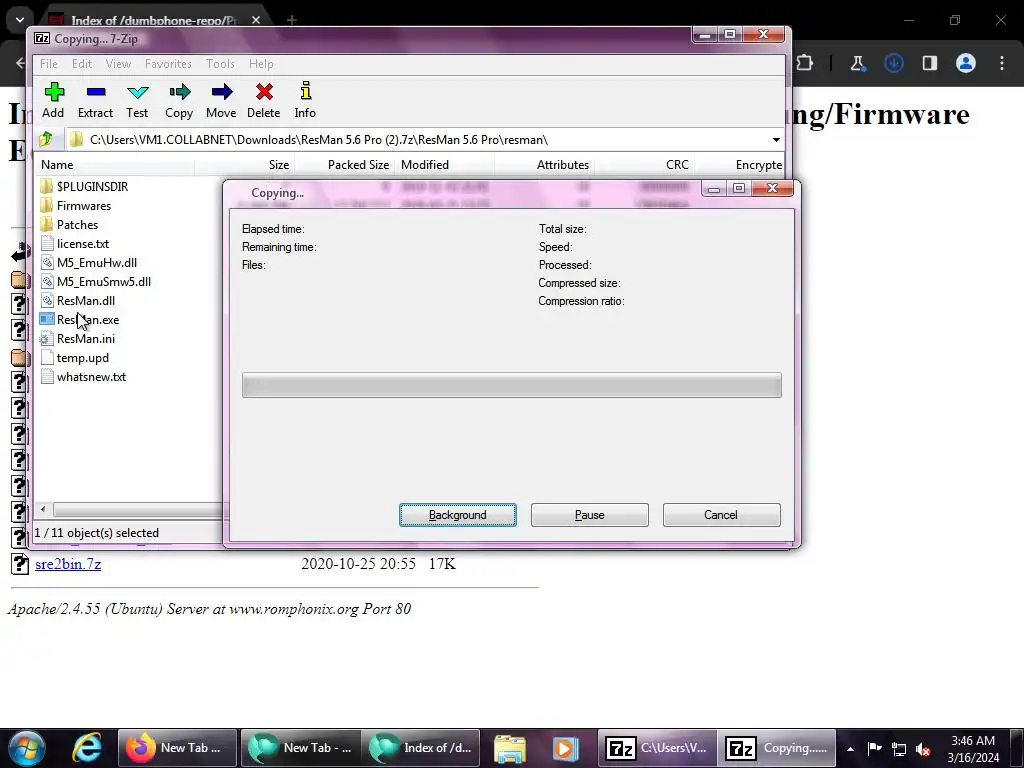Show hidden tray icons arrow

pyautogui.click(x=850, y=749)
